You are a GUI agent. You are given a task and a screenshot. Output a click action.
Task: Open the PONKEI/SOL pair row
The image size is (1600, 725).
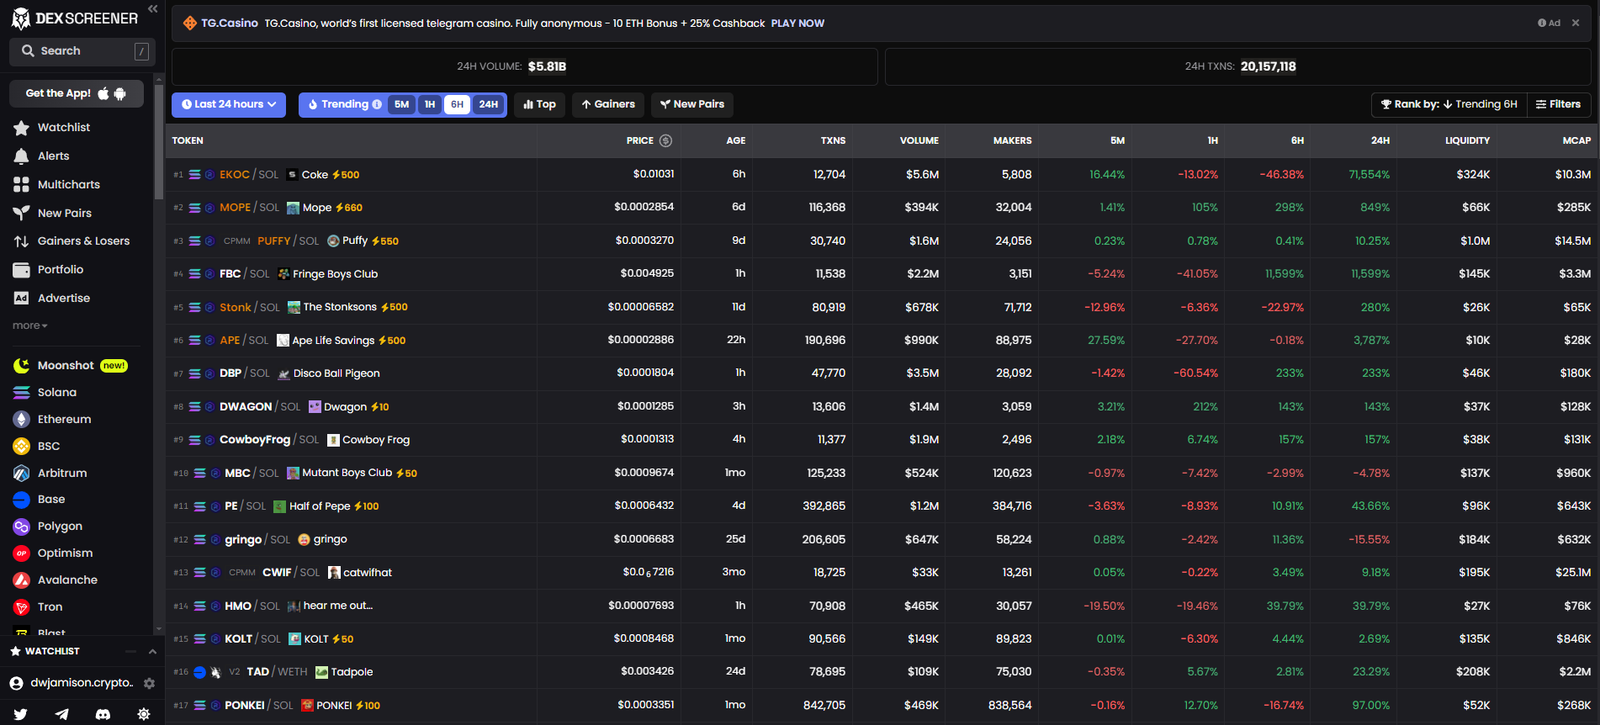pos(880,705)
